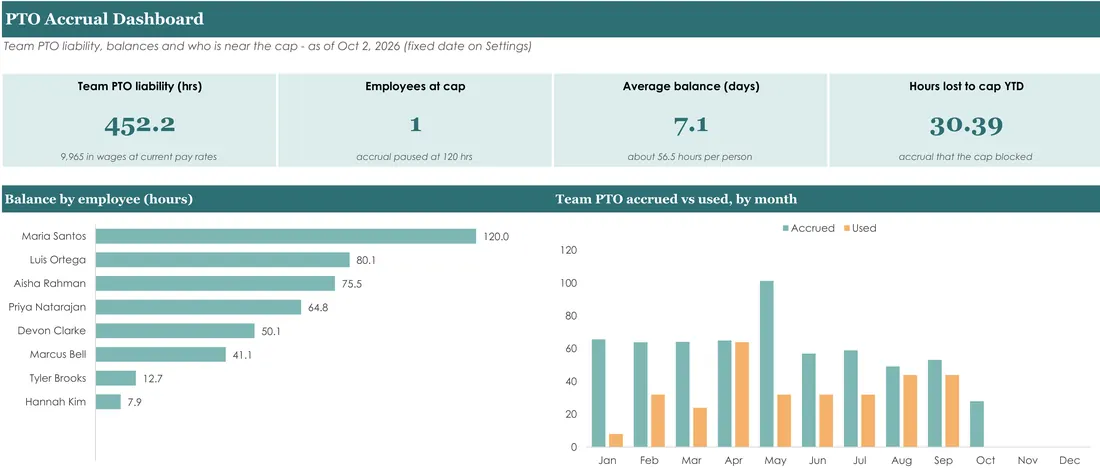
Task: Select the January accrued bar
Action: (598, 394)
